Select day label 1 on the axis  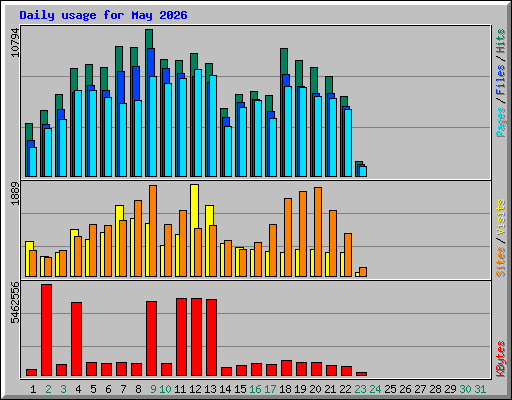pos(33,389)
